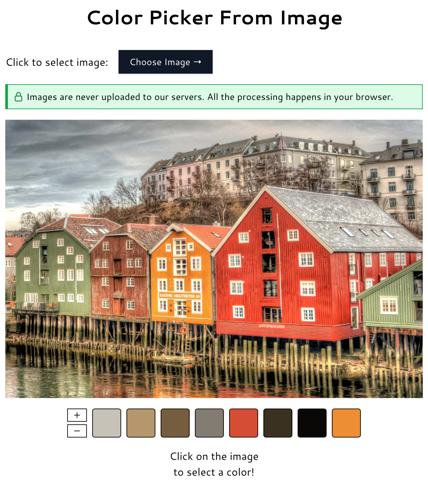Select the light gray color swatch

pyautogui.click(x=107, y=423)
